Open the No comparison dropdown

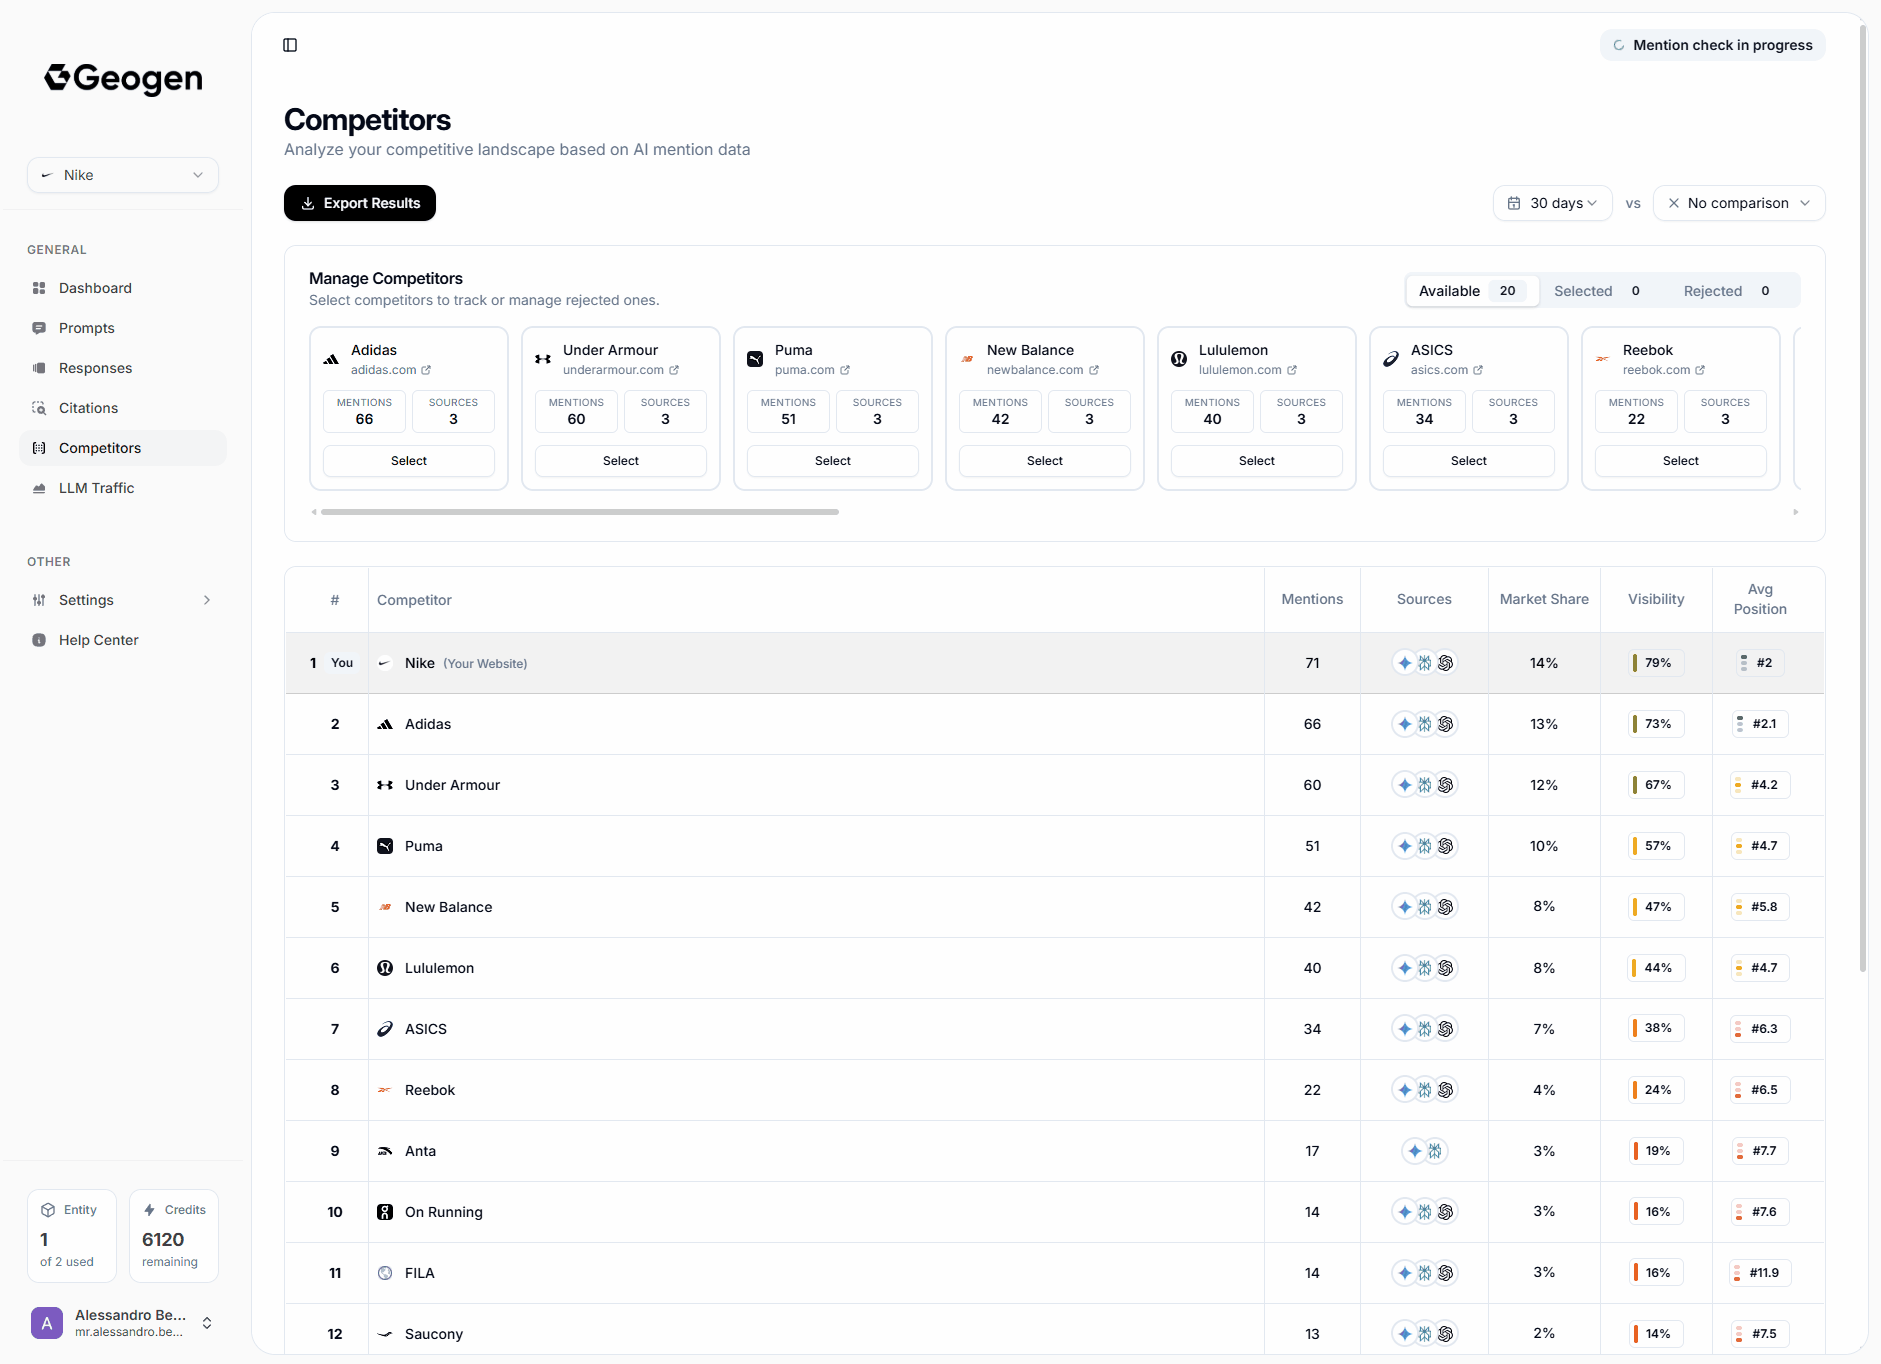1739,203
